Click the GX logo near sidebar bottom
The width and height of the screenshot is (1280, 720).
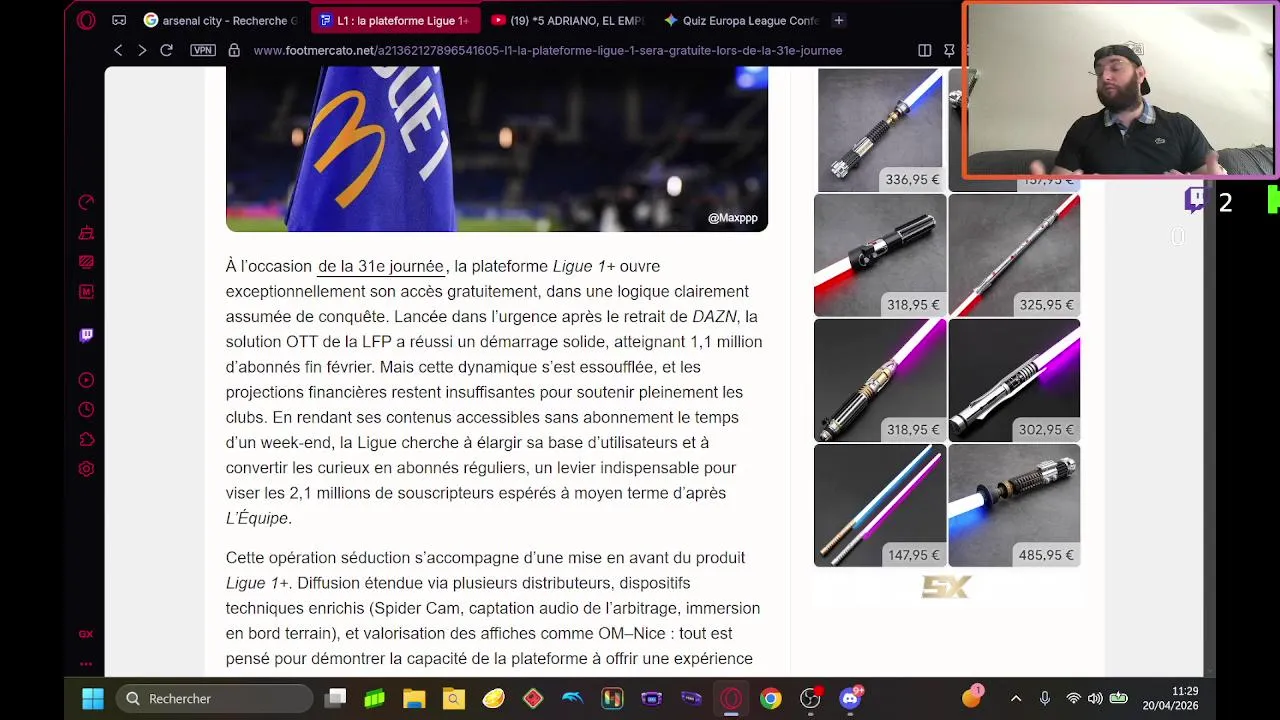tap(86, 634)
